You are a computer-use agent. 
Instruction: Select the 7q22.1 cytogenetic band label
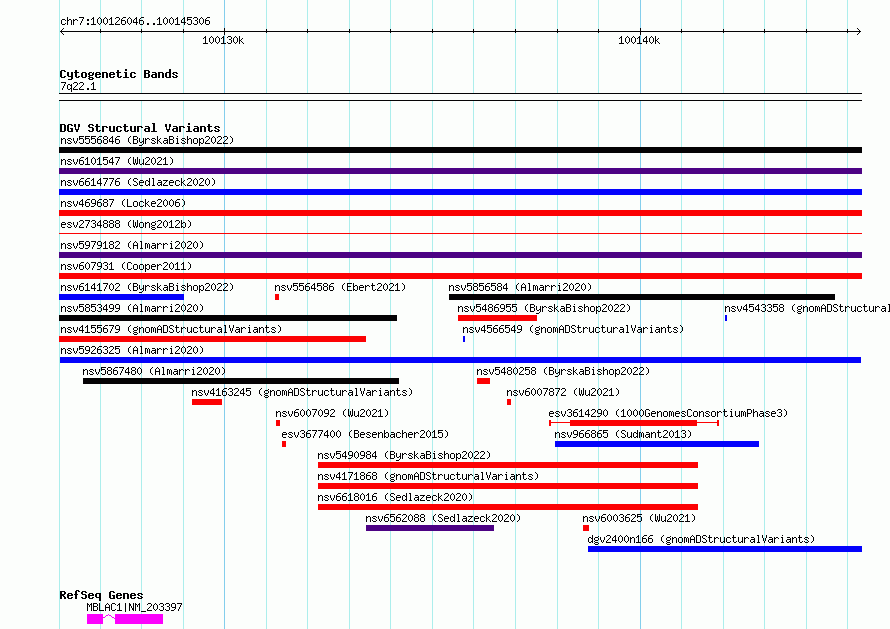point(78,86)
